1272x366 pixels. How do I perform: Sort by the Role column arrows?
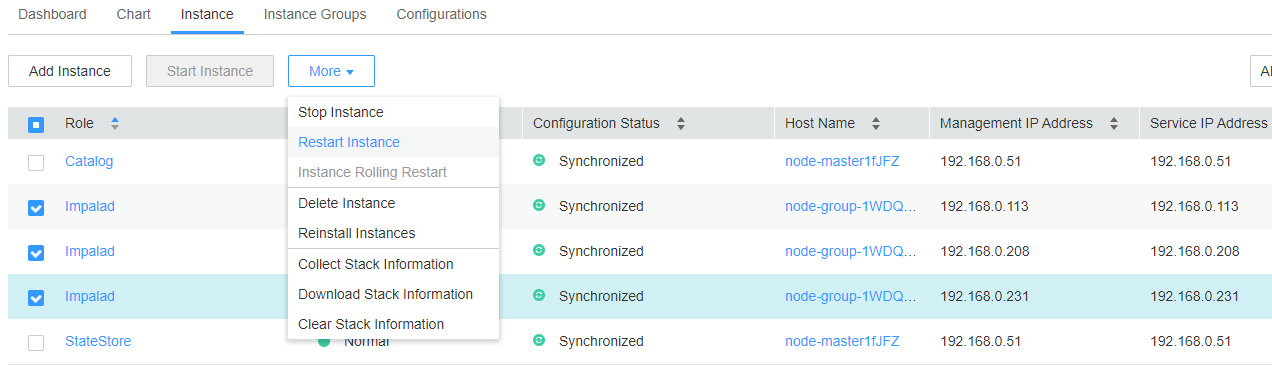pyautogui.click(x=114, y=124)
